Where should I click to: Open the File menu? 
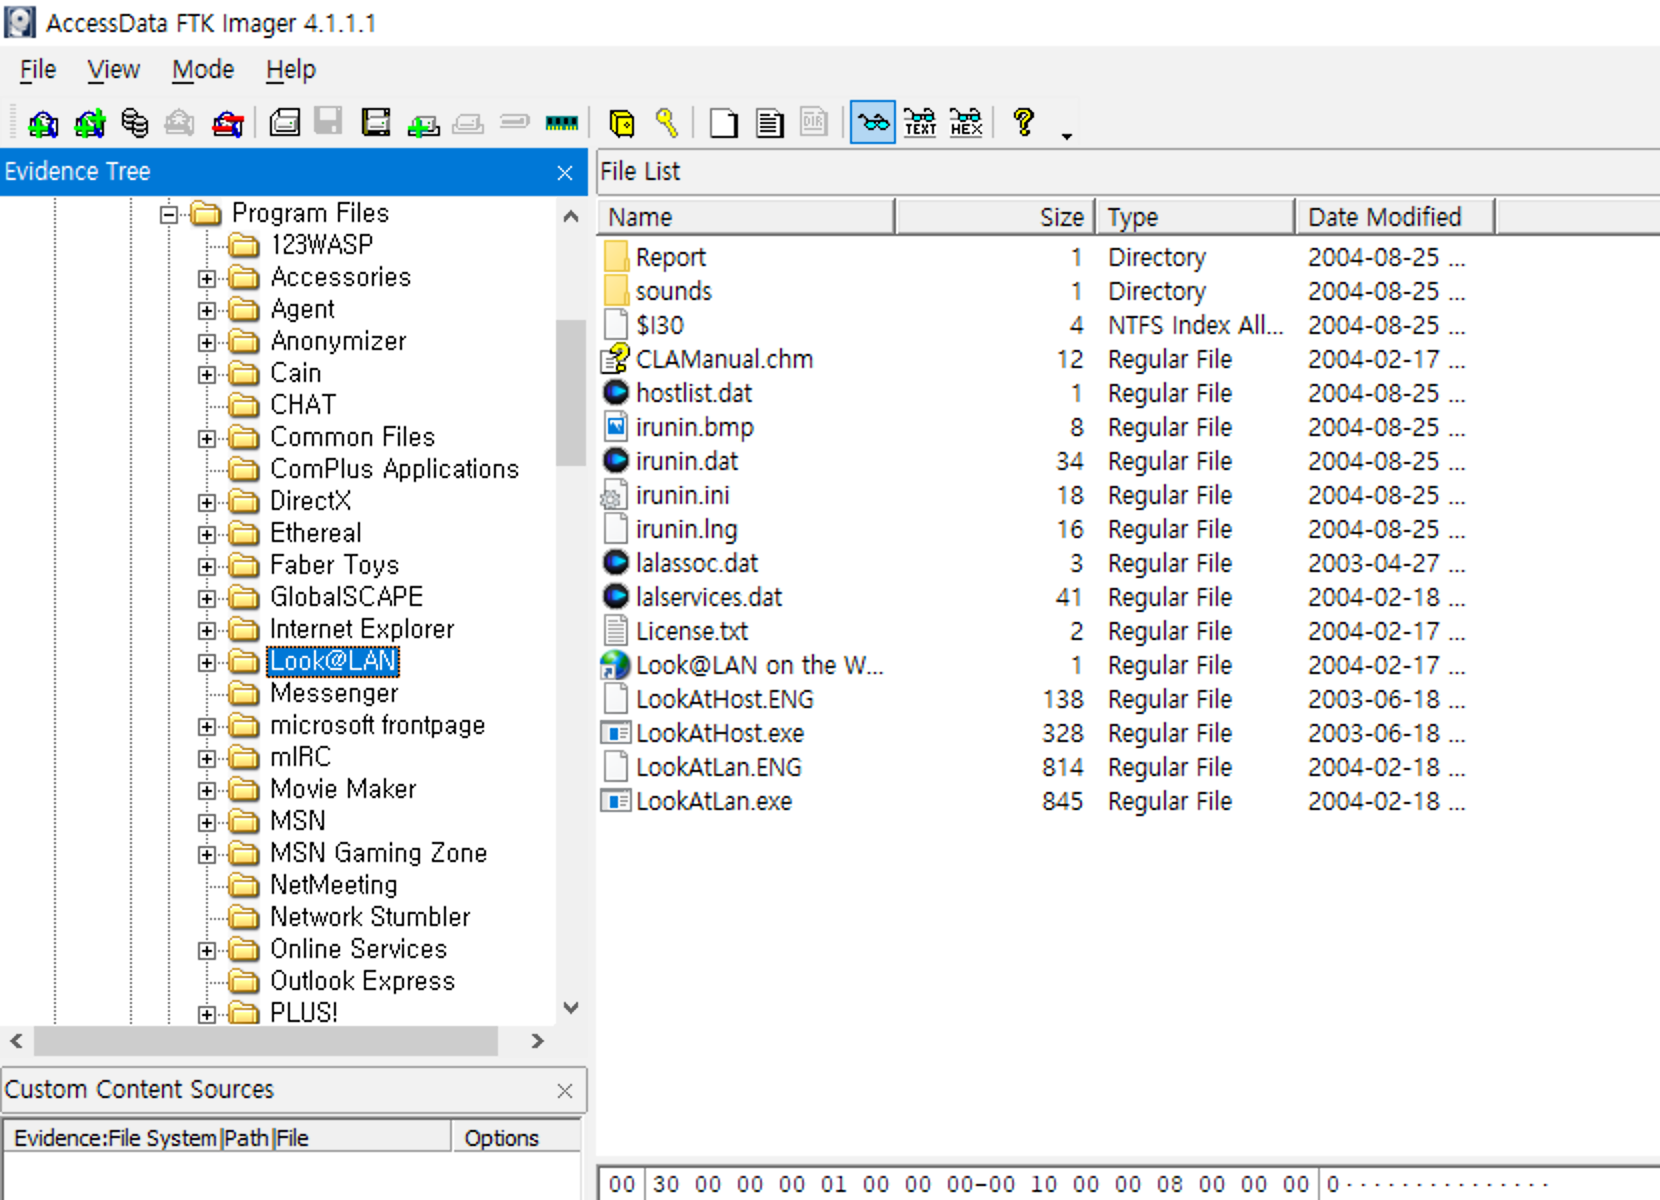click(x=38, y=69)
